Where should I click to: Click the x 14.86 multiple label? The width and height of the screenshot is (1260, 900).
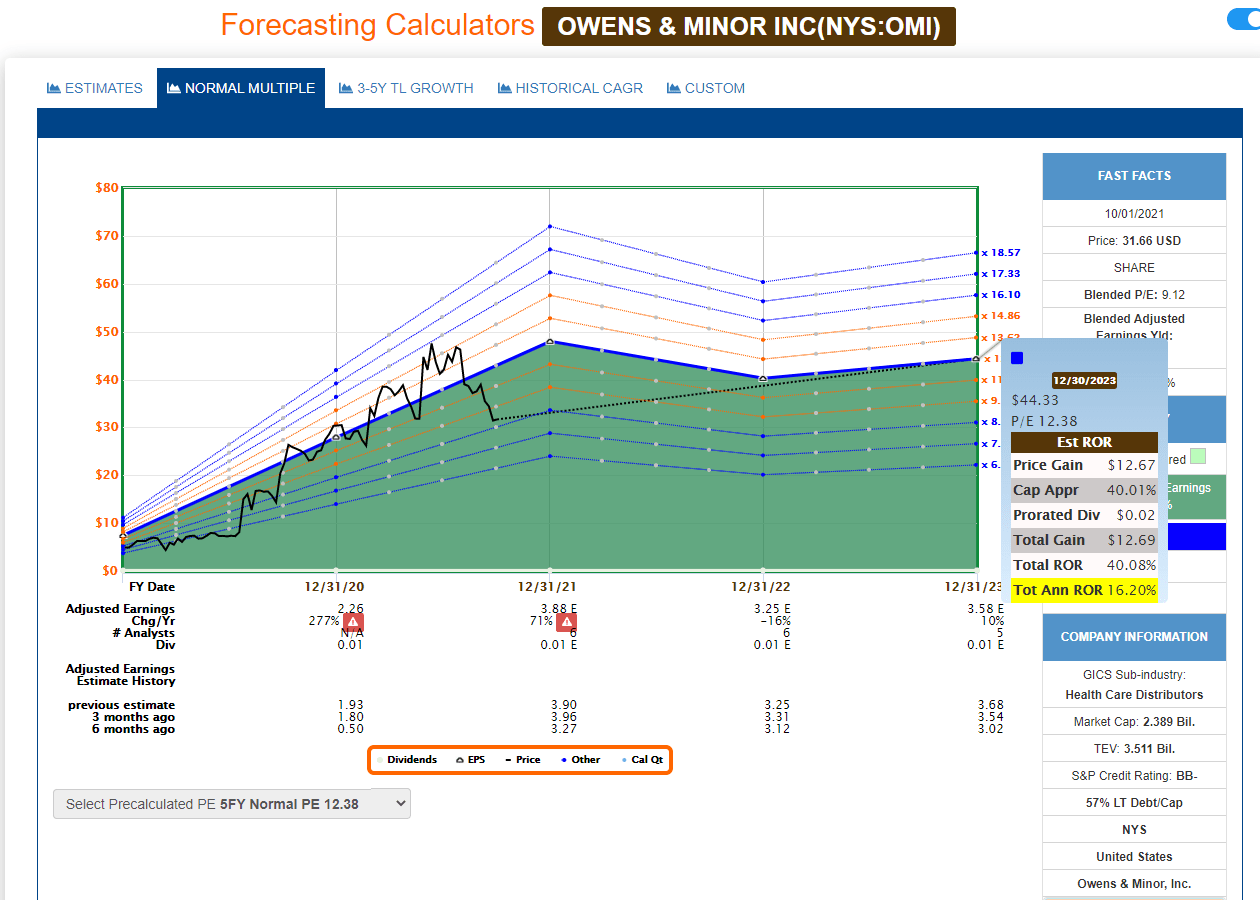[1000, 315]
